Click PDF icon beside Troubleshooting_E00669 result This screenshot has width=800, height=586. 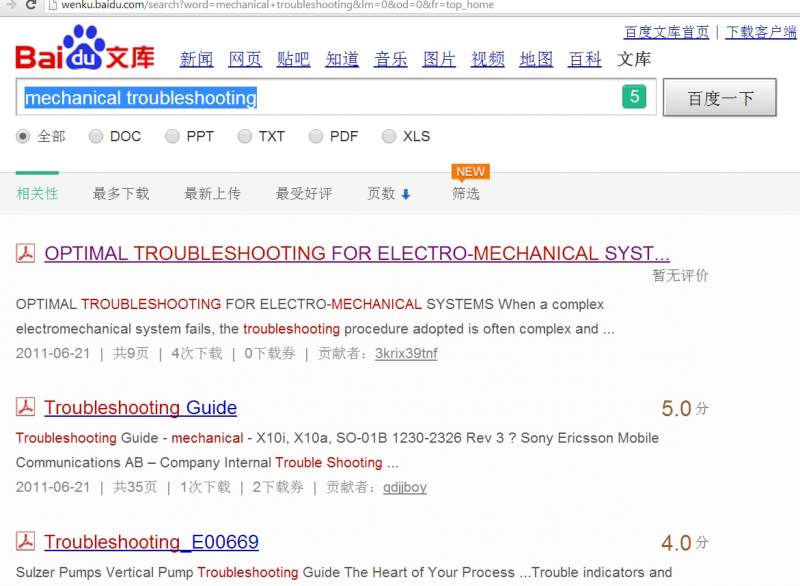pyautogui.click(x=25, y=541)
